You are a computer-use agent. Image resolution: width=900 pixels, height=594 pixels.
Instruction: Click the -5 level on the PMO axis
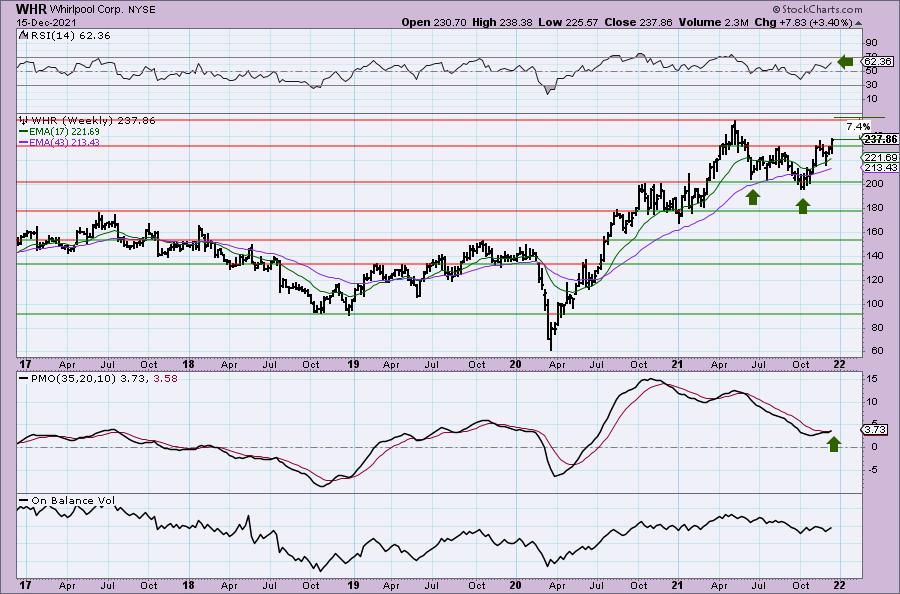tap(871, 470)
